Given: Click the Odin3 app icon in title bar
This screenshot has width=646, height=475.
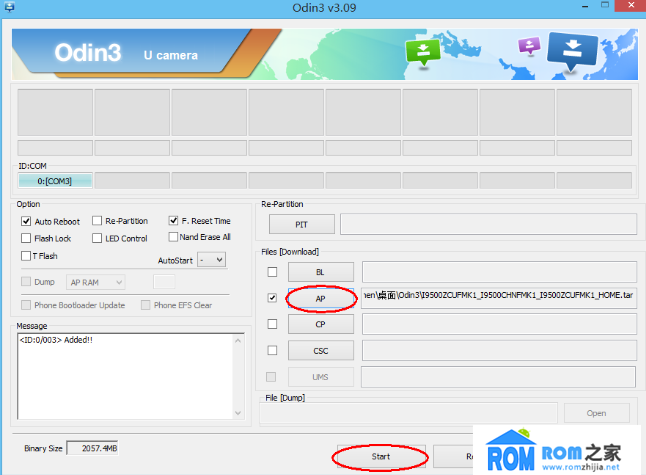Looking at the screenshot, I should (9, 7).
